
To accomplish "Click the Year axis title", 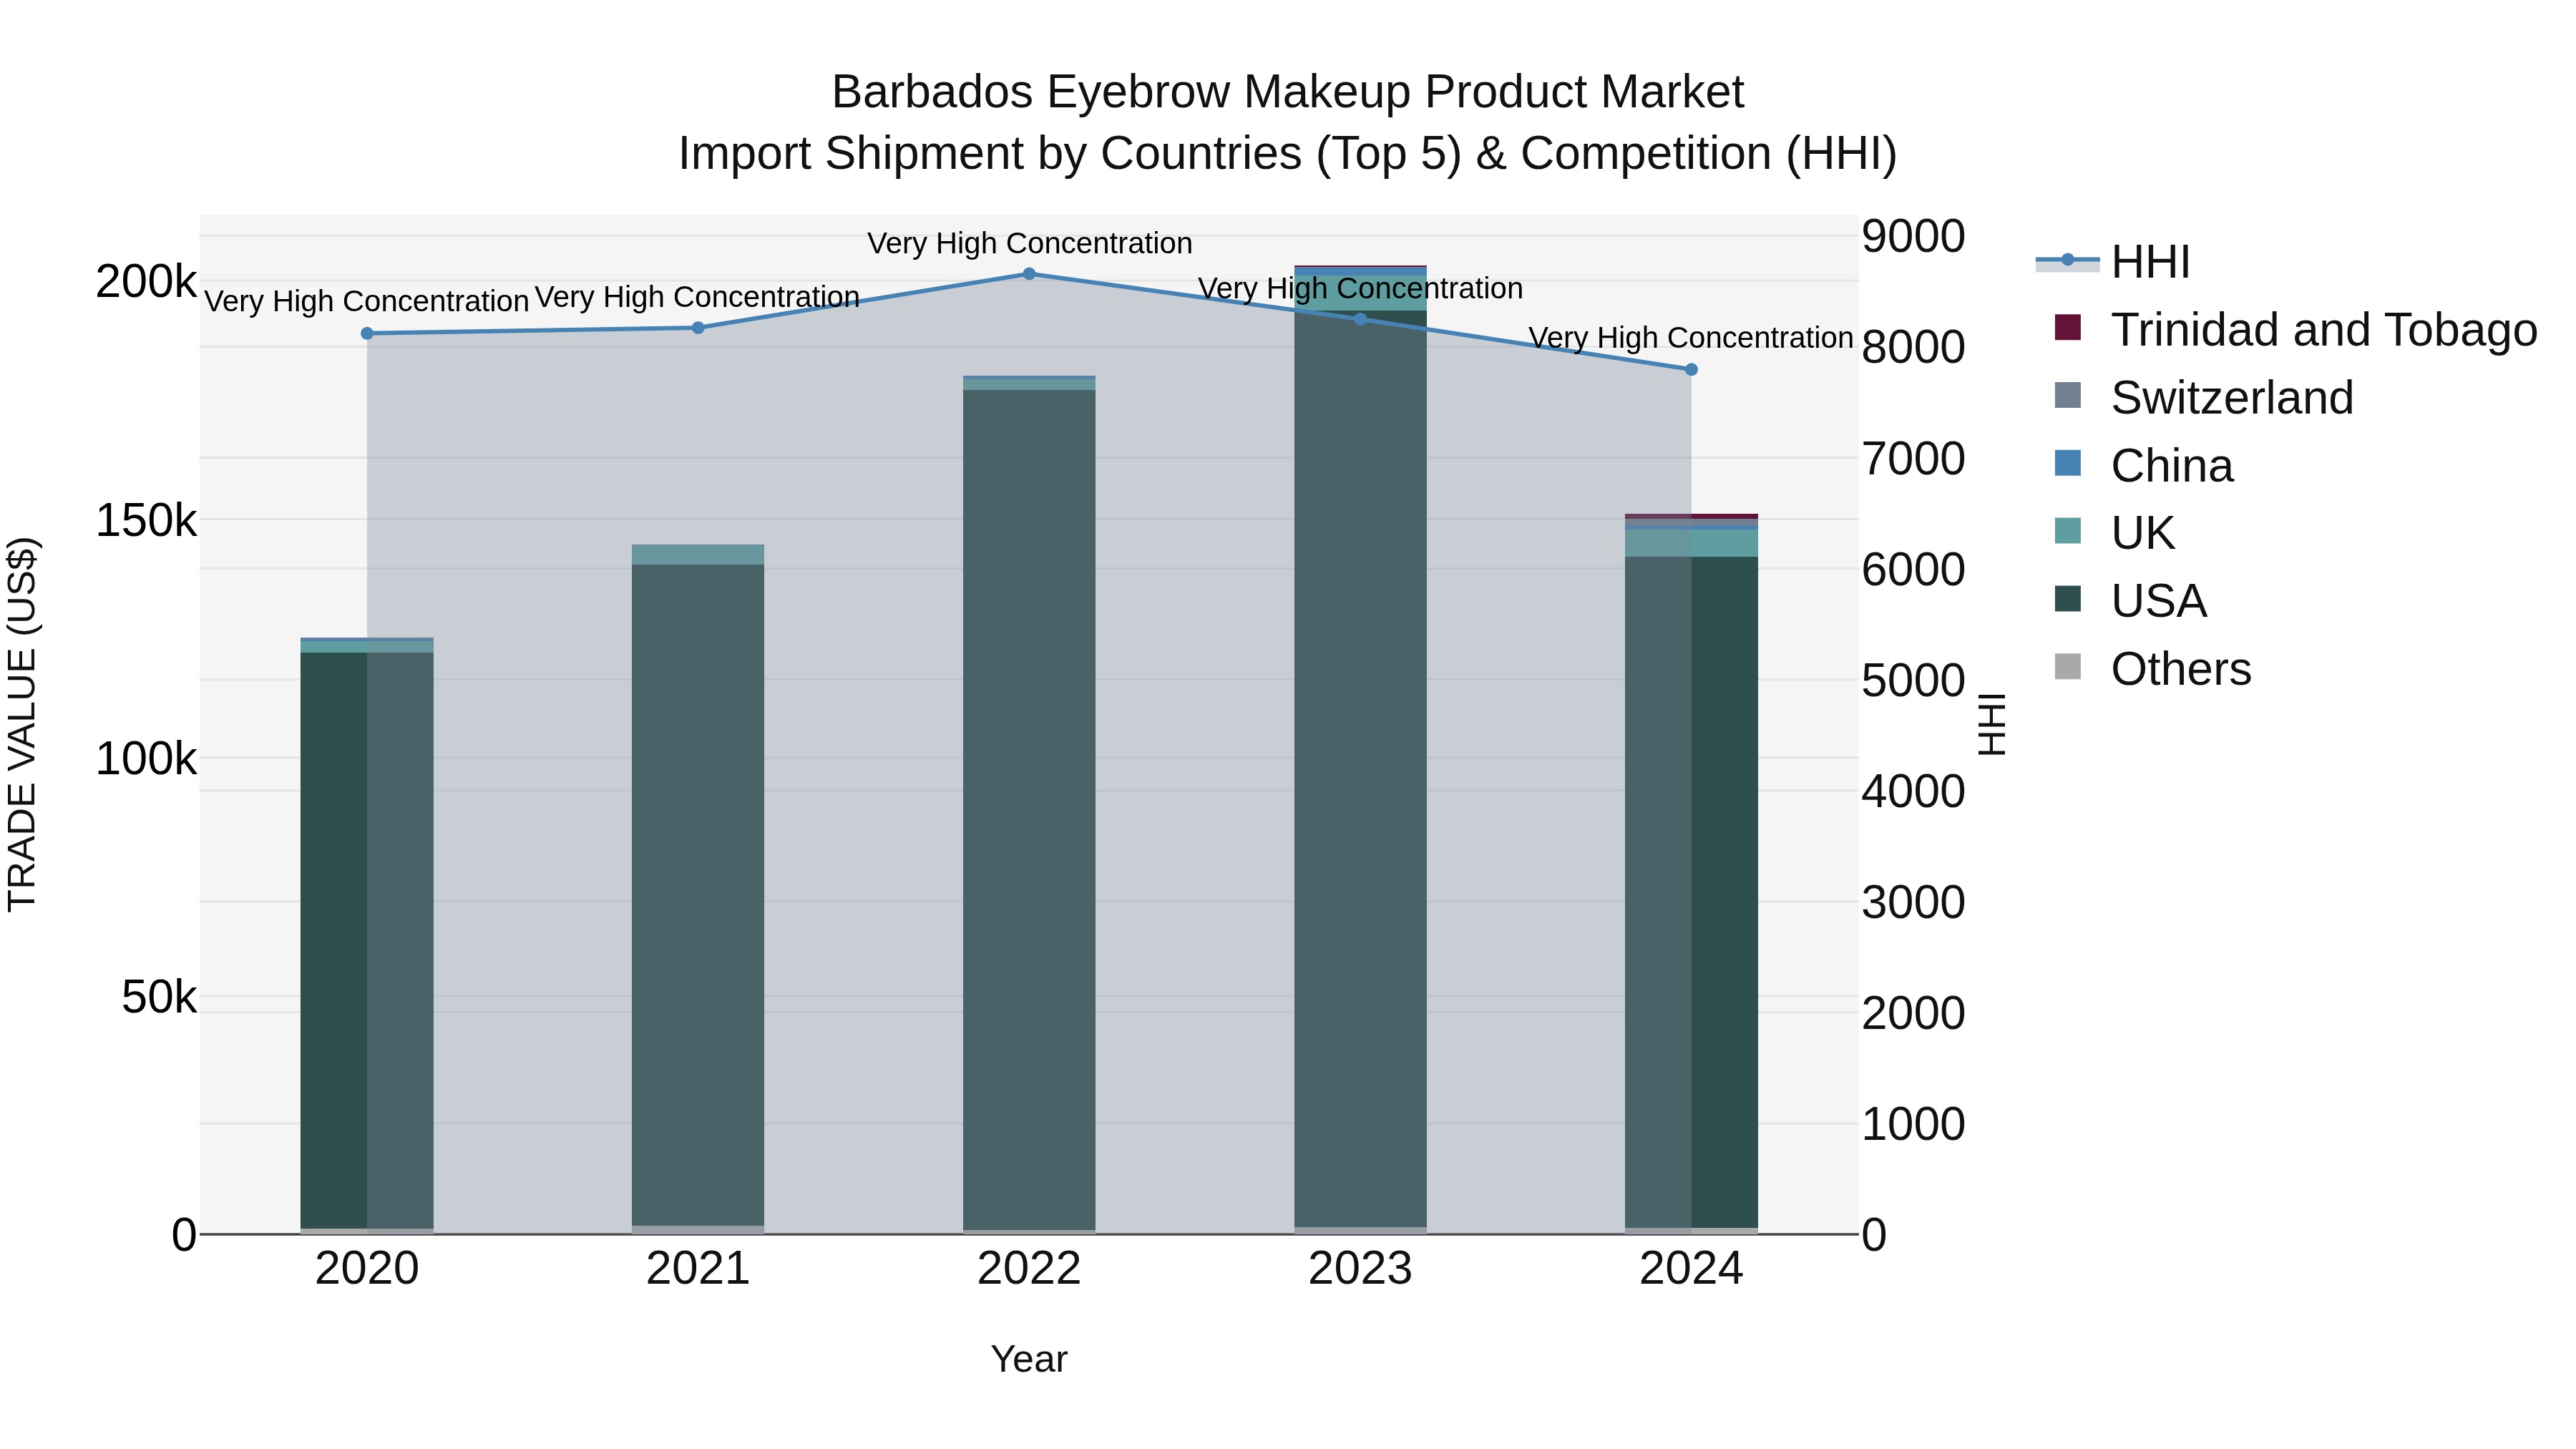I will click(x=1029, y=1360).
